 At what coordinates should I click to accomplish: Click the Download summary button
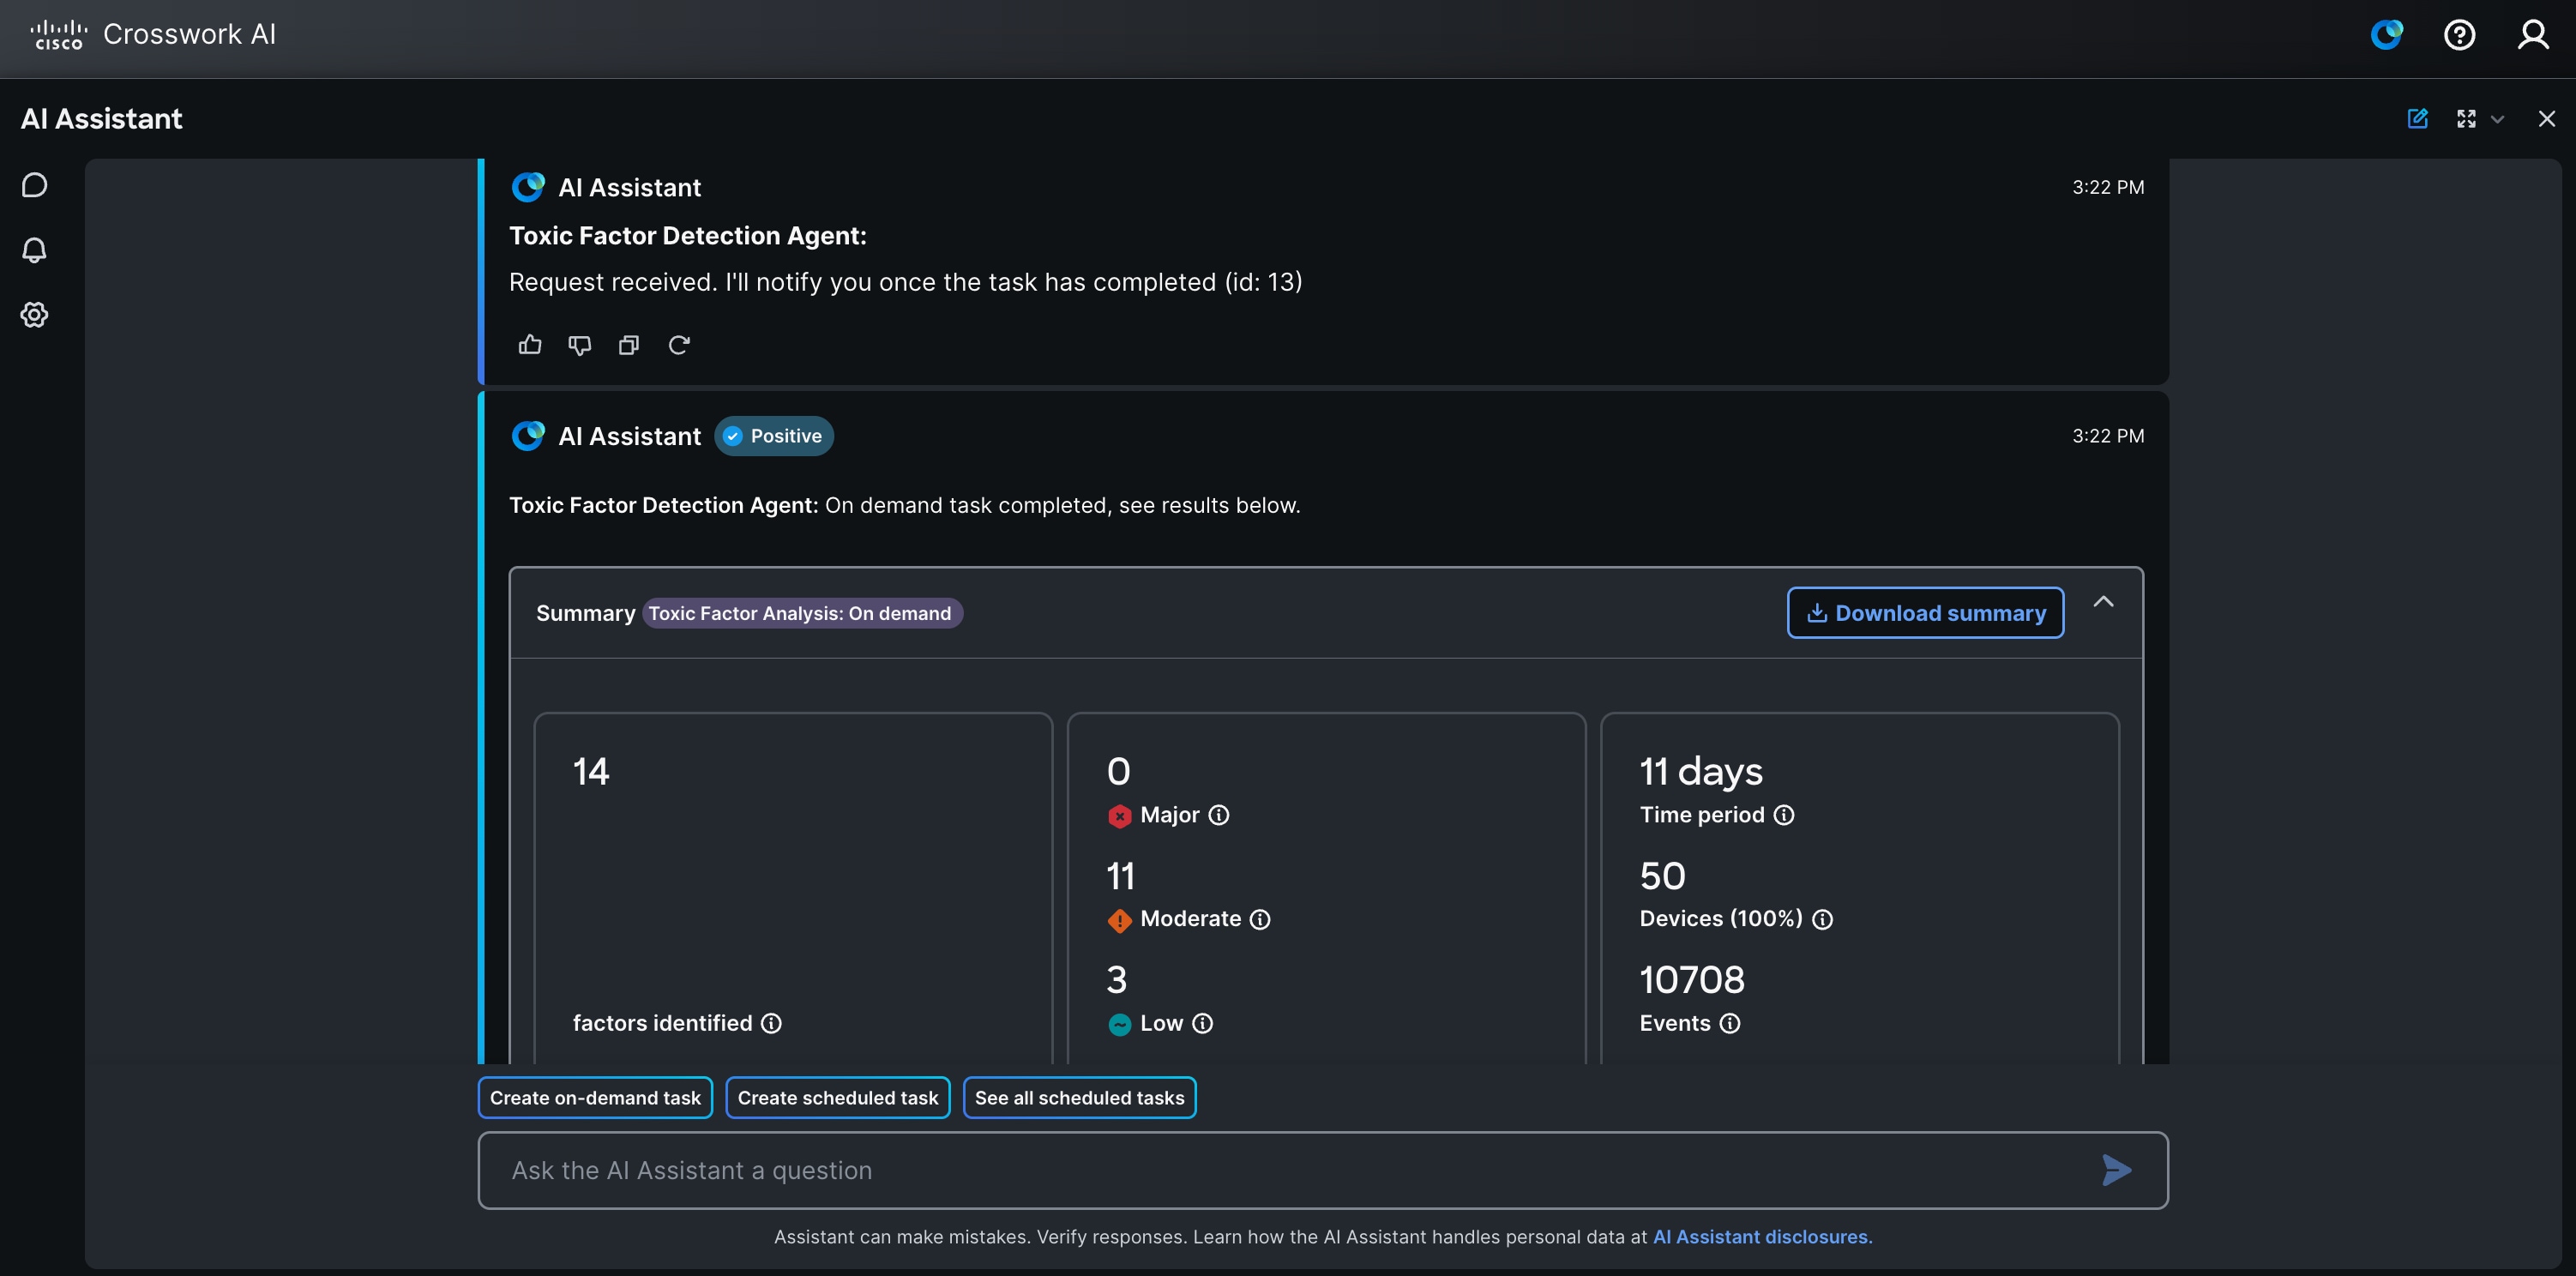click(x=1926, y=613)
